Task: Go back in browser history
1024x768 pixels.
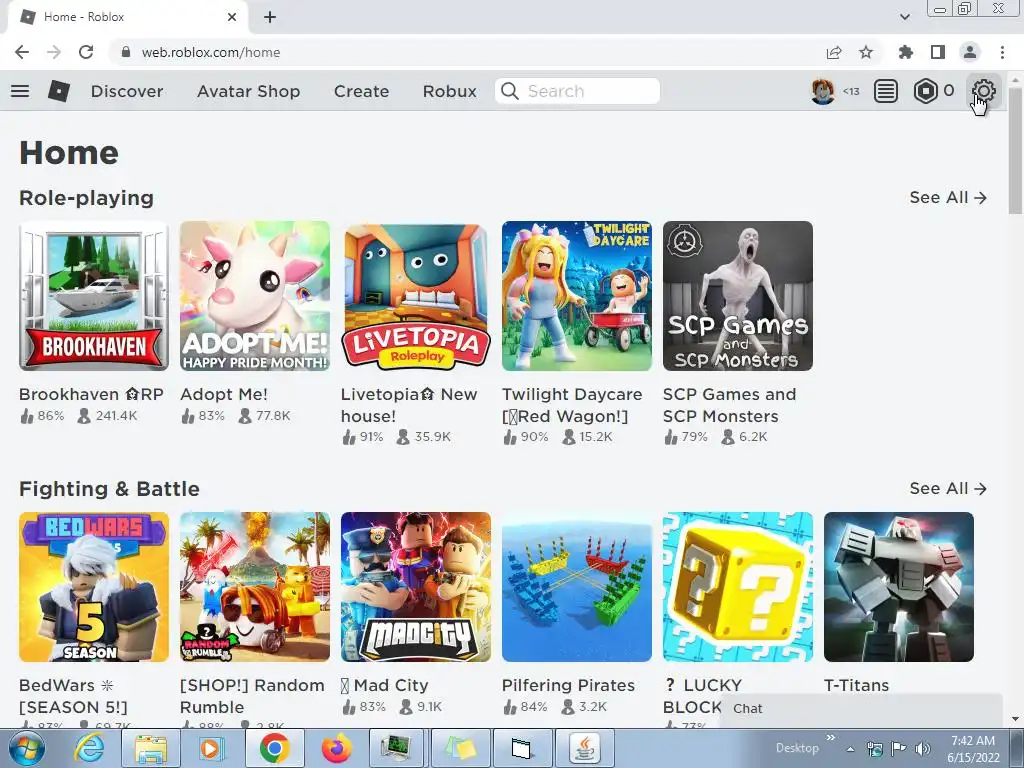Action: [22, 52]
